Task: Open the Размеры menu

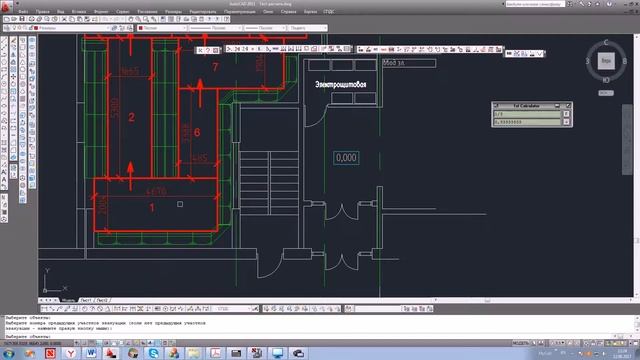Action: point(173,12)
